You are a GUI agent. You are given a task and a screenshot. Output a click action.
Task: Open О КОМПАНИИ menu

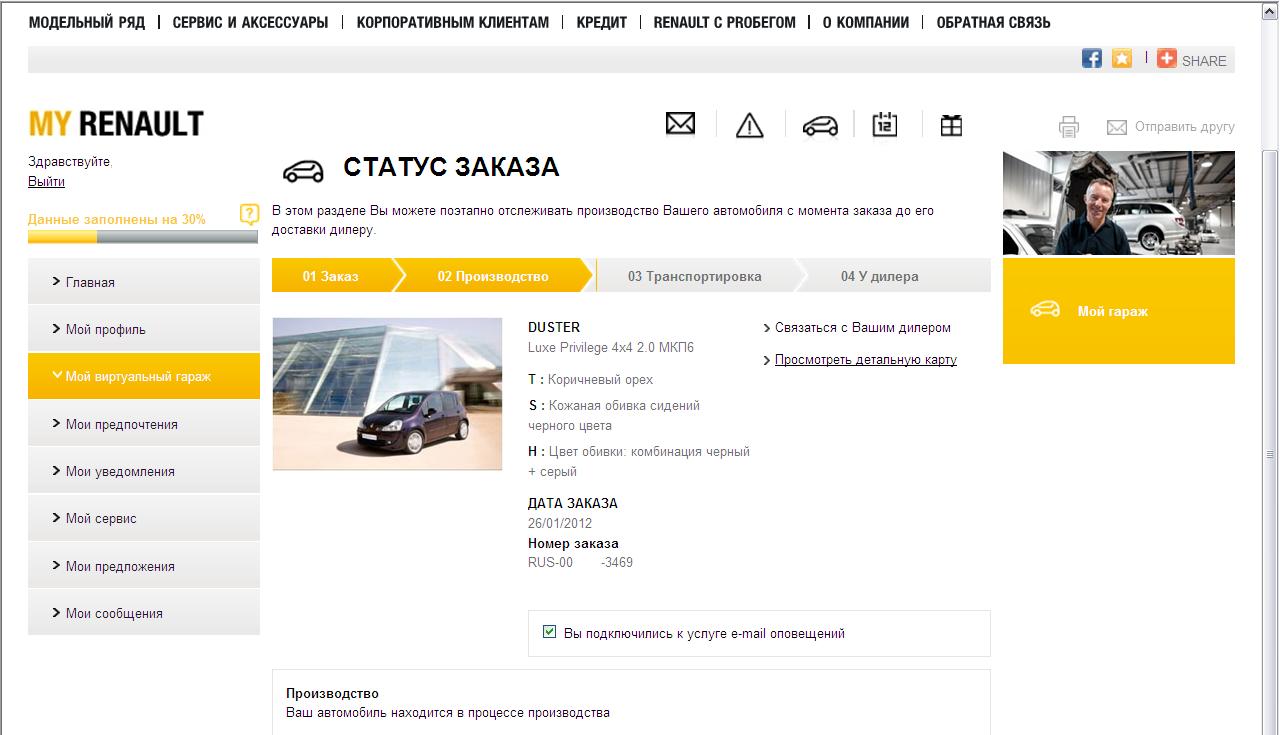pos(866,22)
